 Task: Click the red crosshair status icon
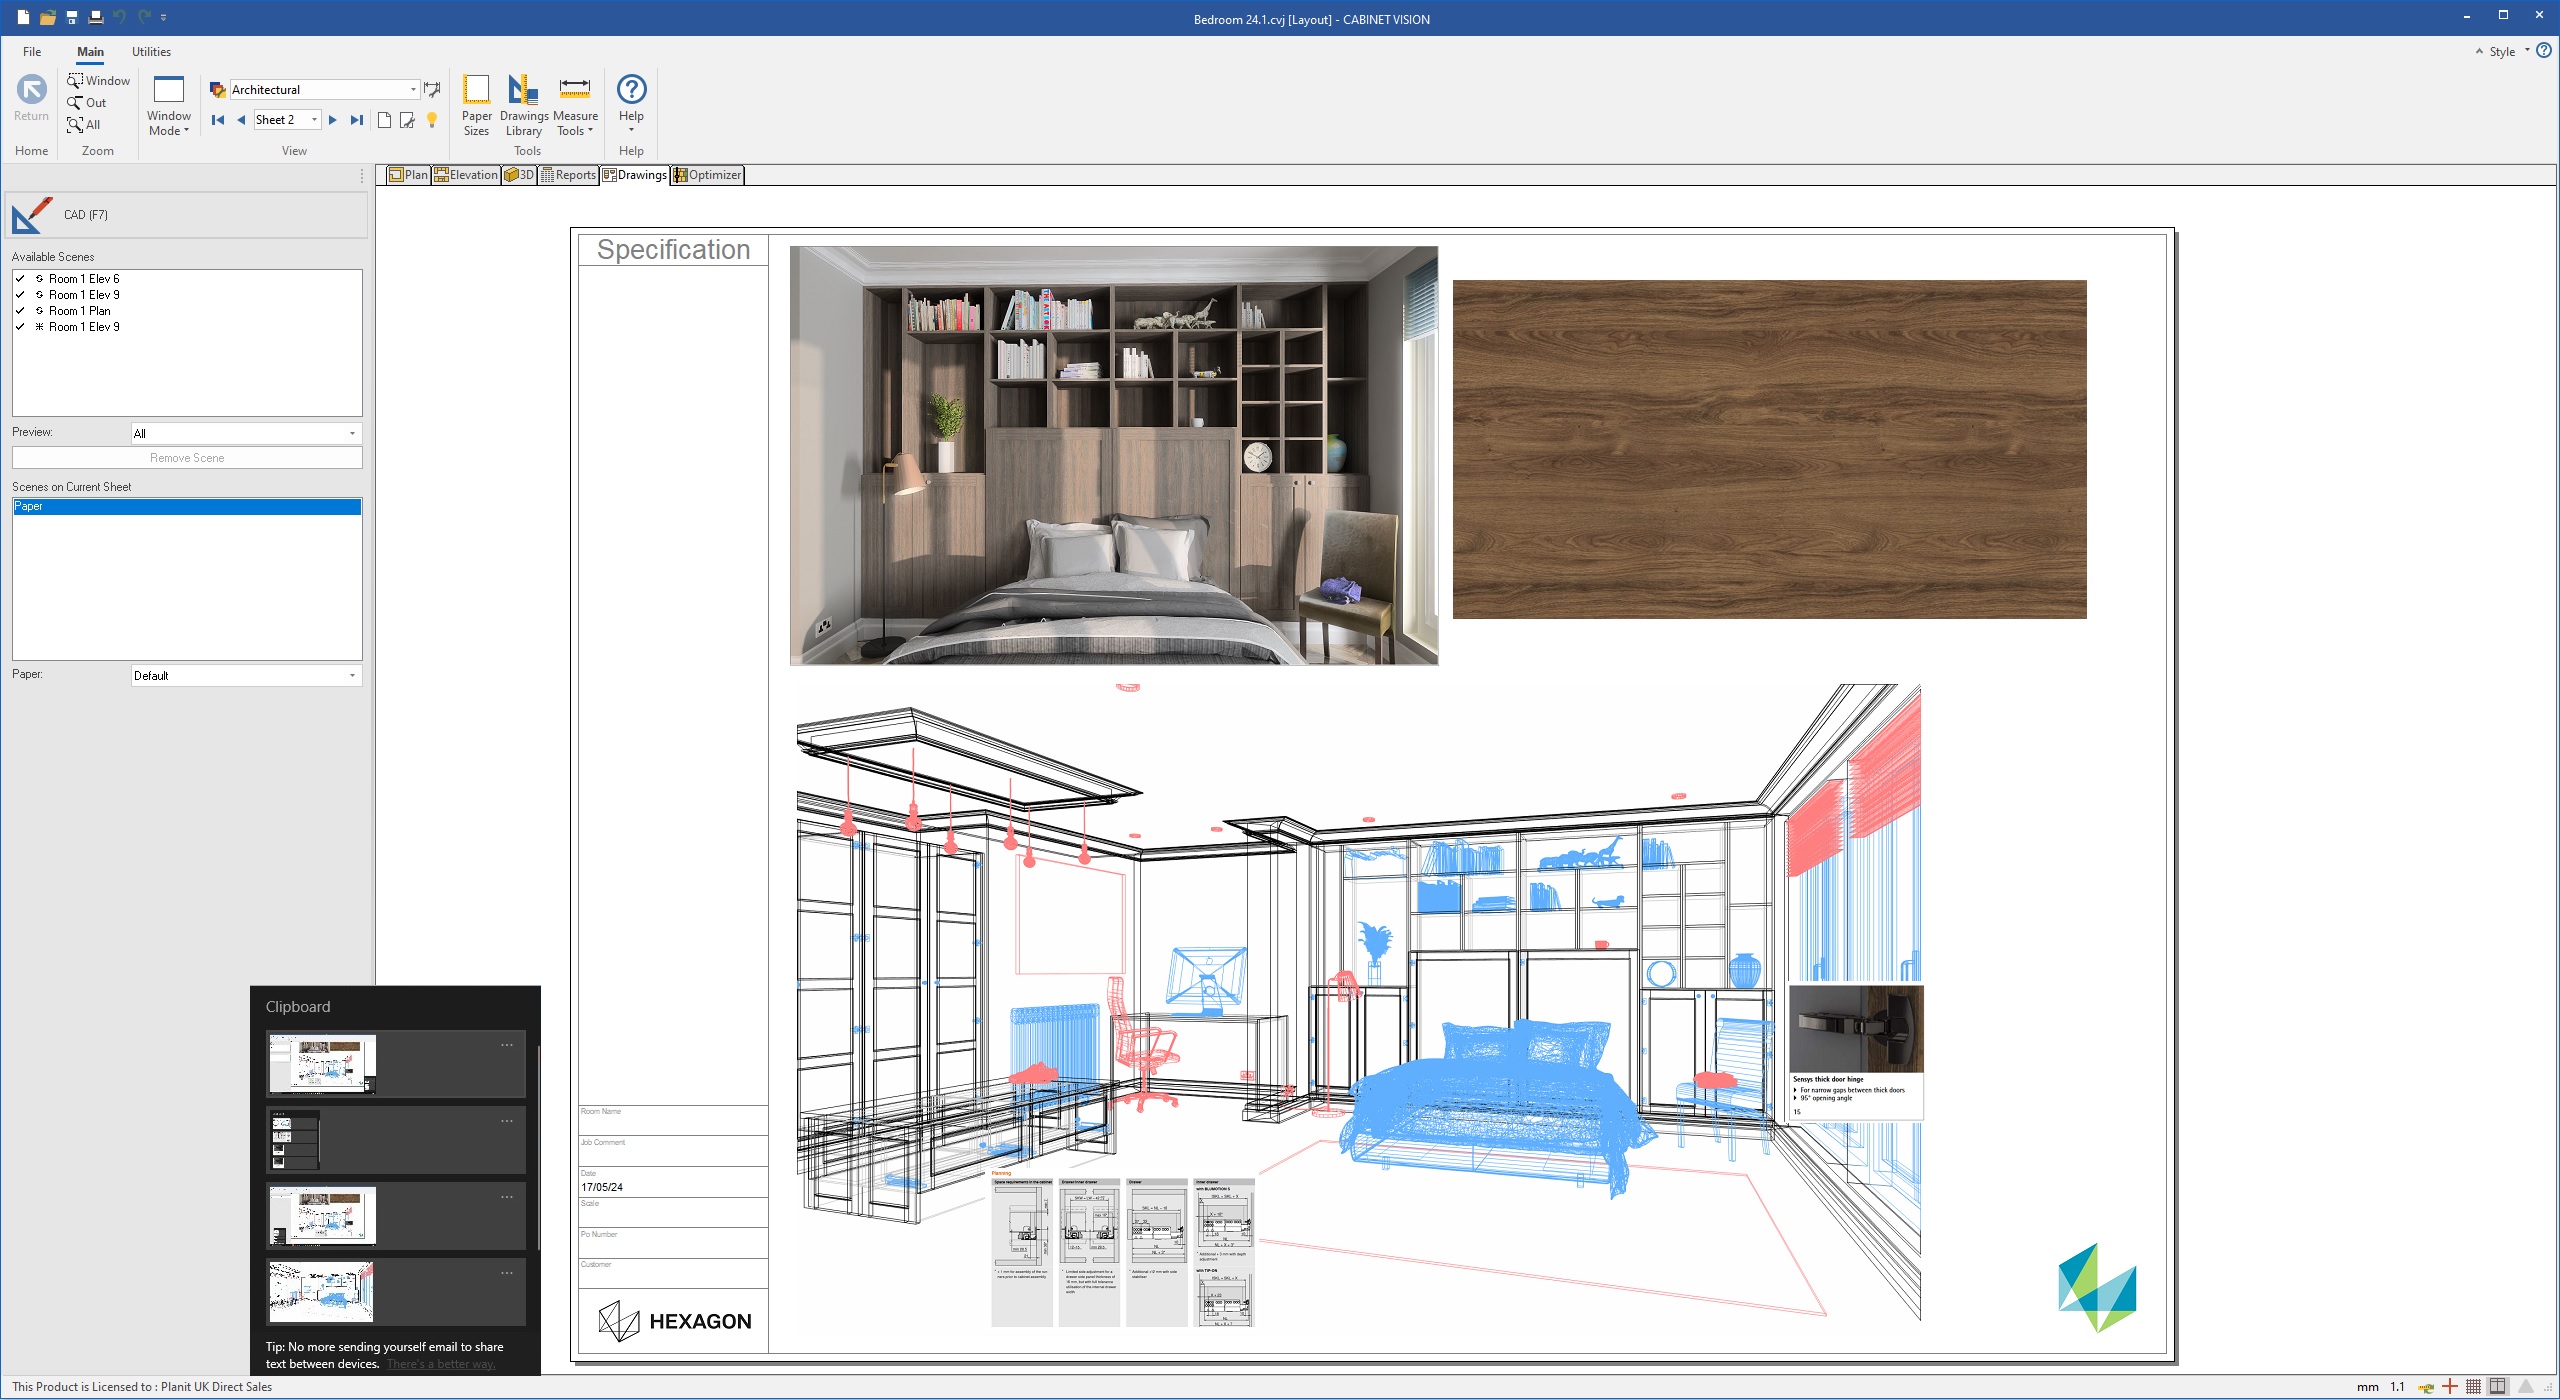(x=2449, y=1386)
